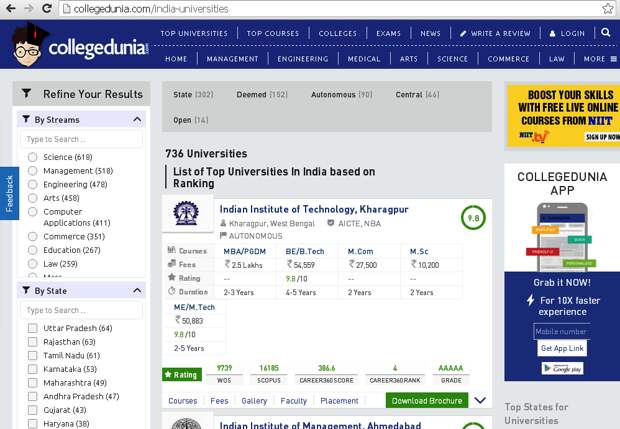Open the Placement link for IIT Kharagpur
The height and width of the screenshot is (429, 620).
(339, 401)
